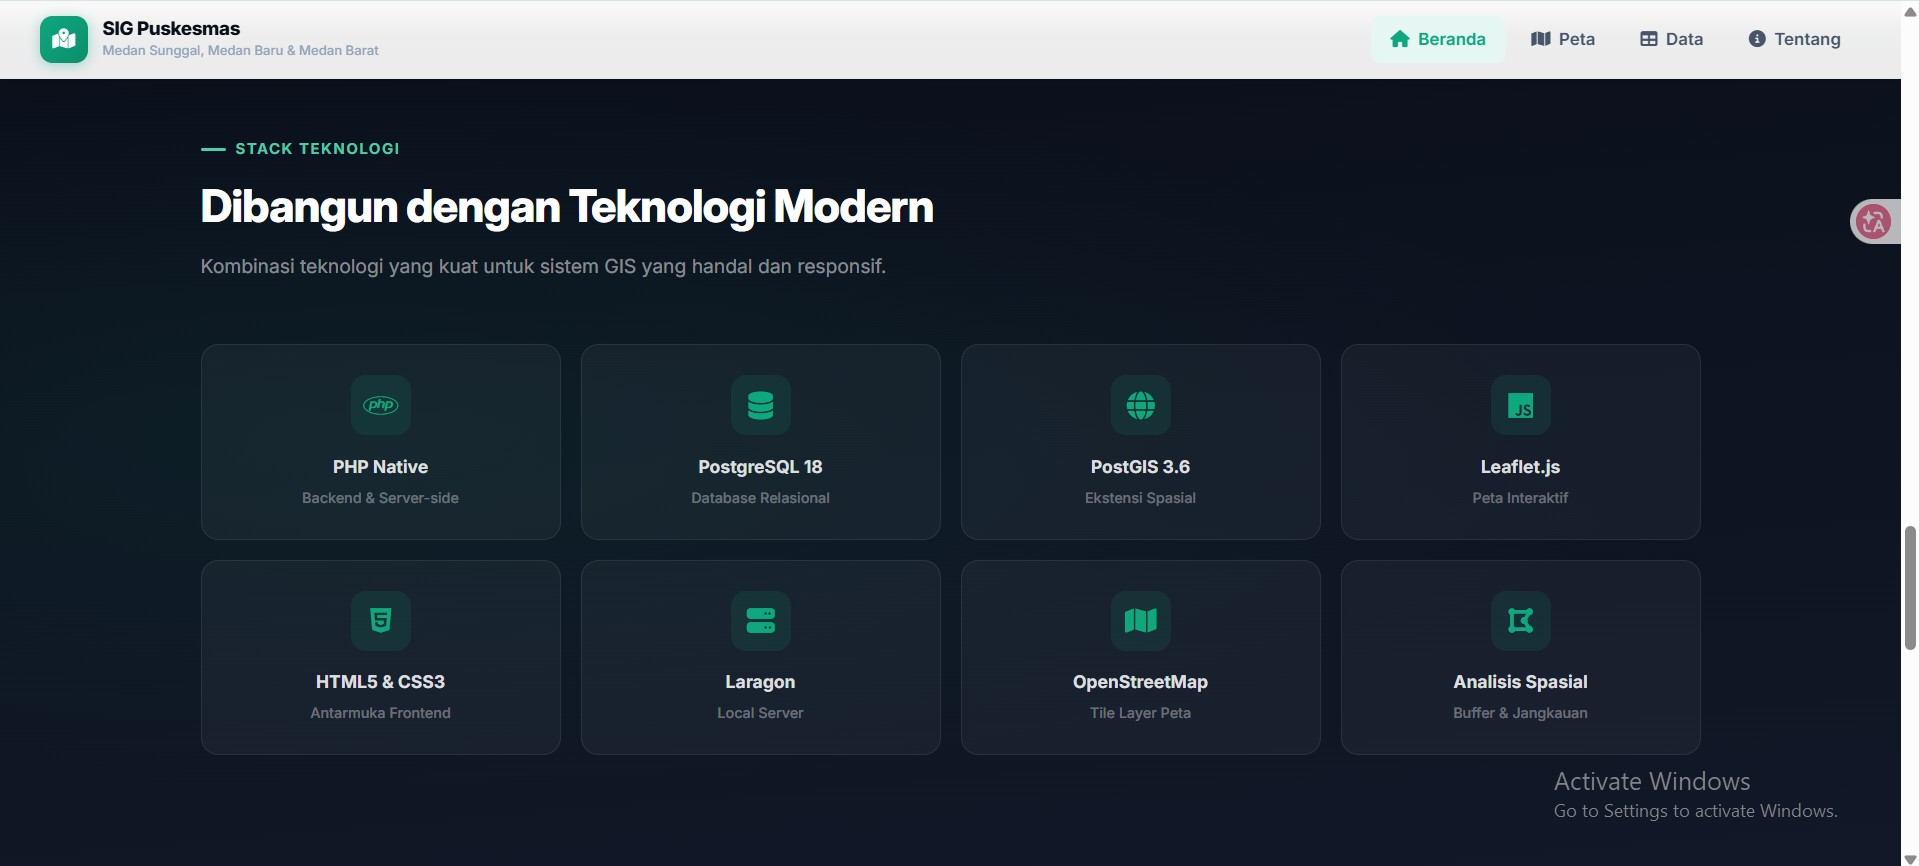Click the subtitle 'Medan Sunggal, Medan Baru & Medan Barat'
This screenshot has width=1919, height=866.
(240, 50)
